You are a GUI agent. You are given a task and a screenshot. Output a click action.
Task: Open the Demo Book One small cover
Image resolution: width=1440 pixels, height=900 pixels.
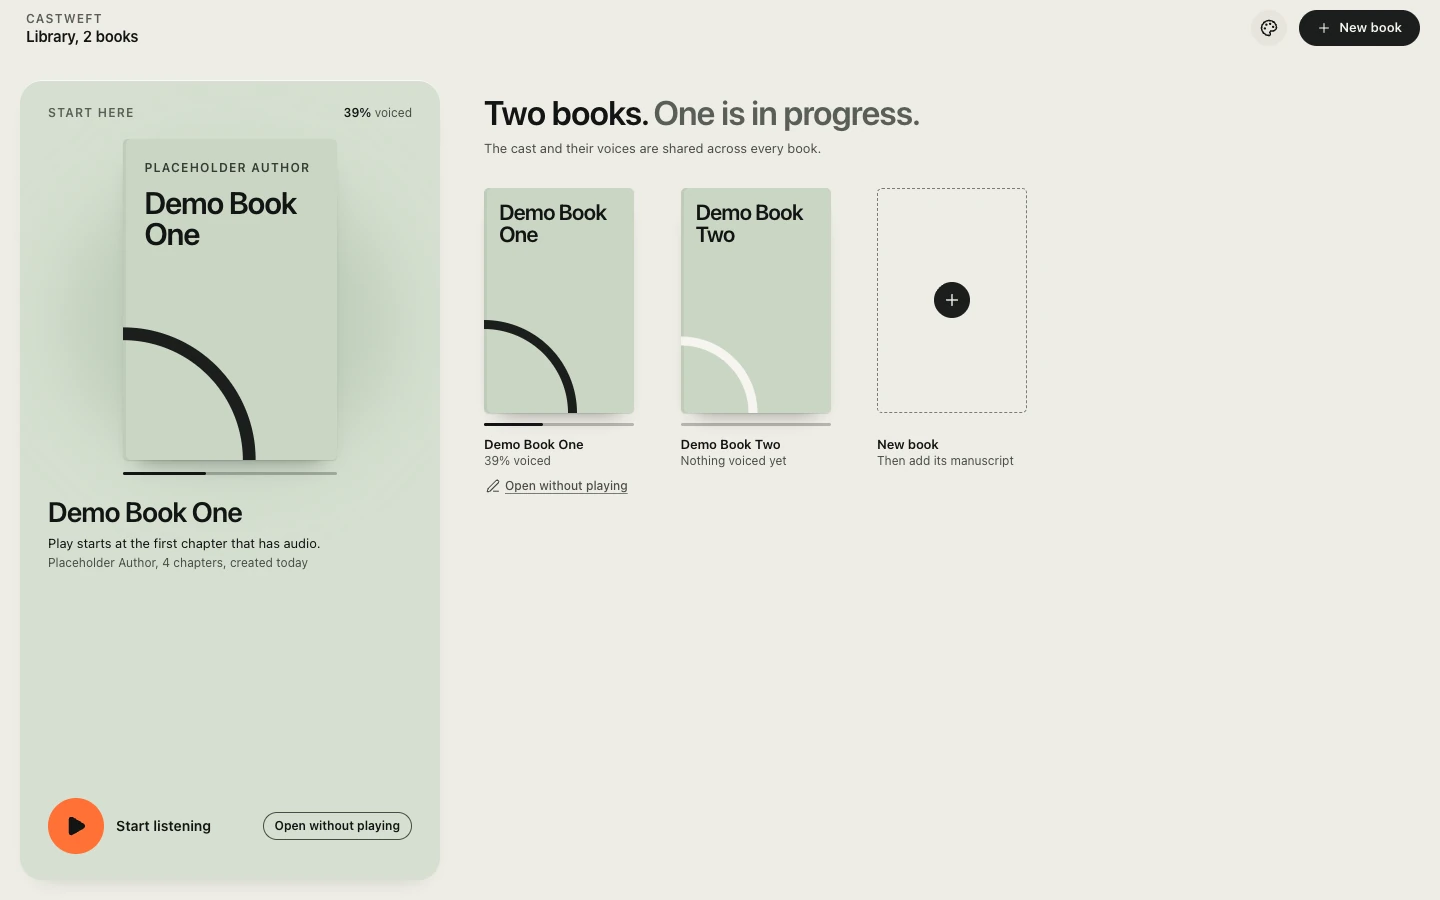tap(559, 300)
